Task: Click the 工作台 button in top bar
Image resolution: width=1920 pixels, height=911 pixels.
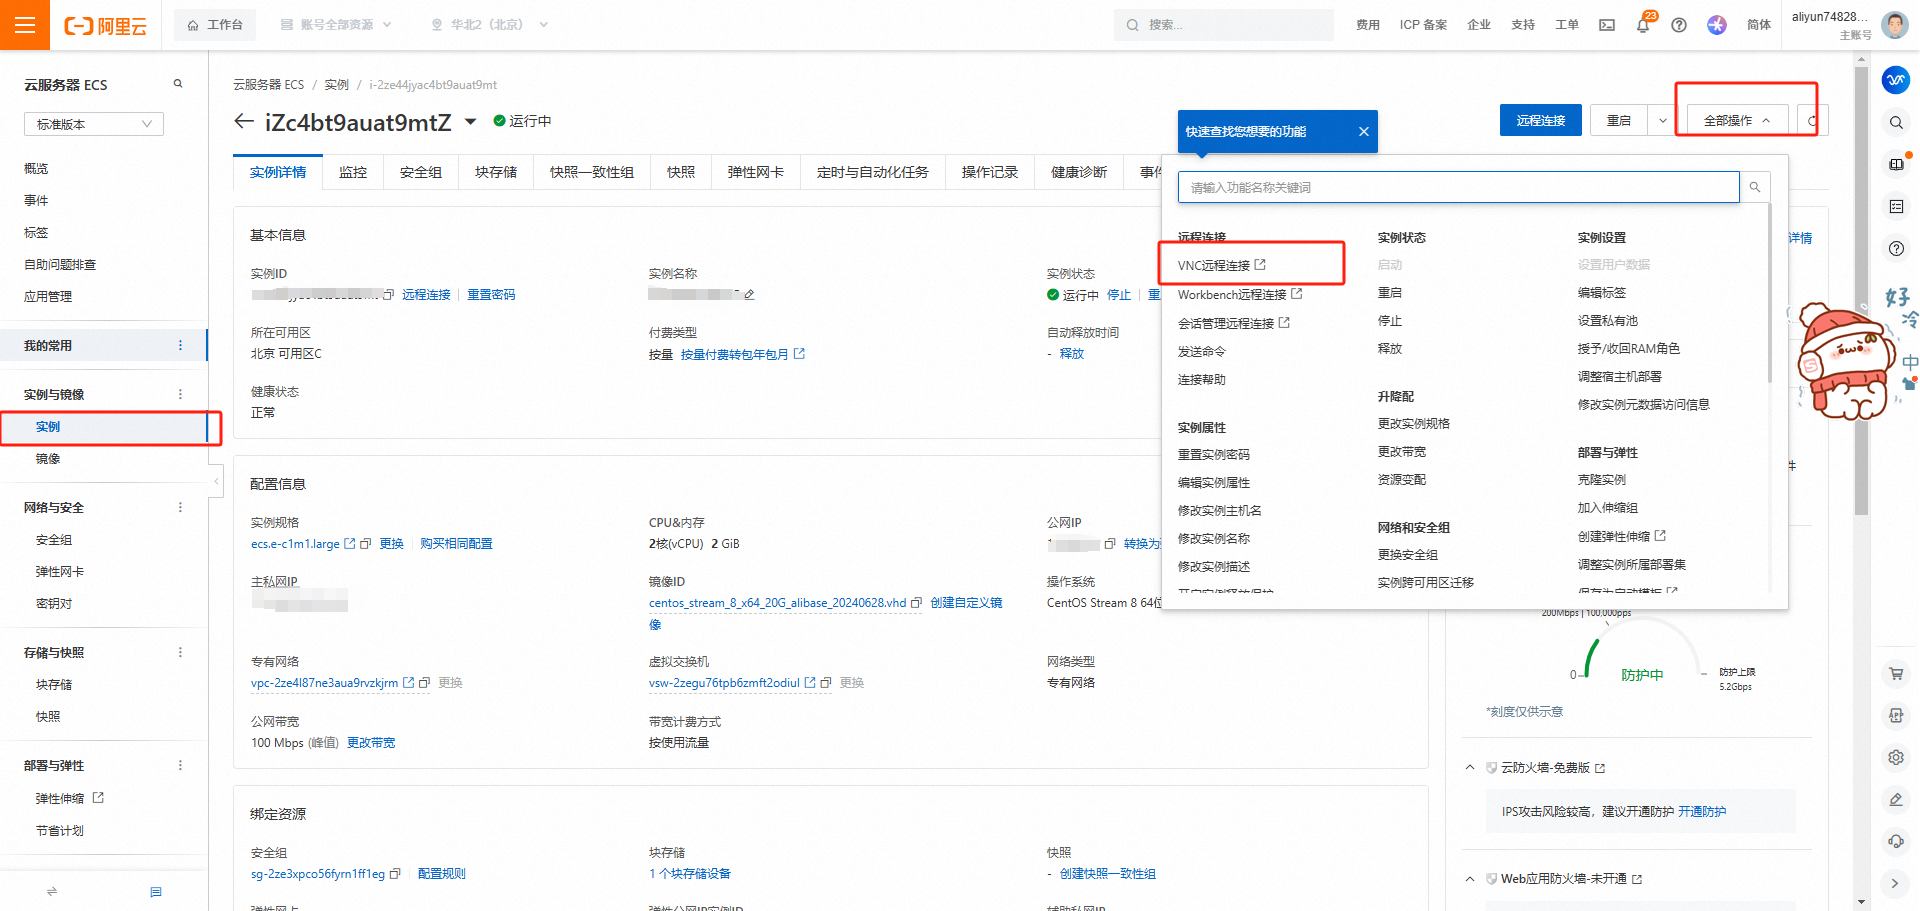Action: click(x=215, y=25)
